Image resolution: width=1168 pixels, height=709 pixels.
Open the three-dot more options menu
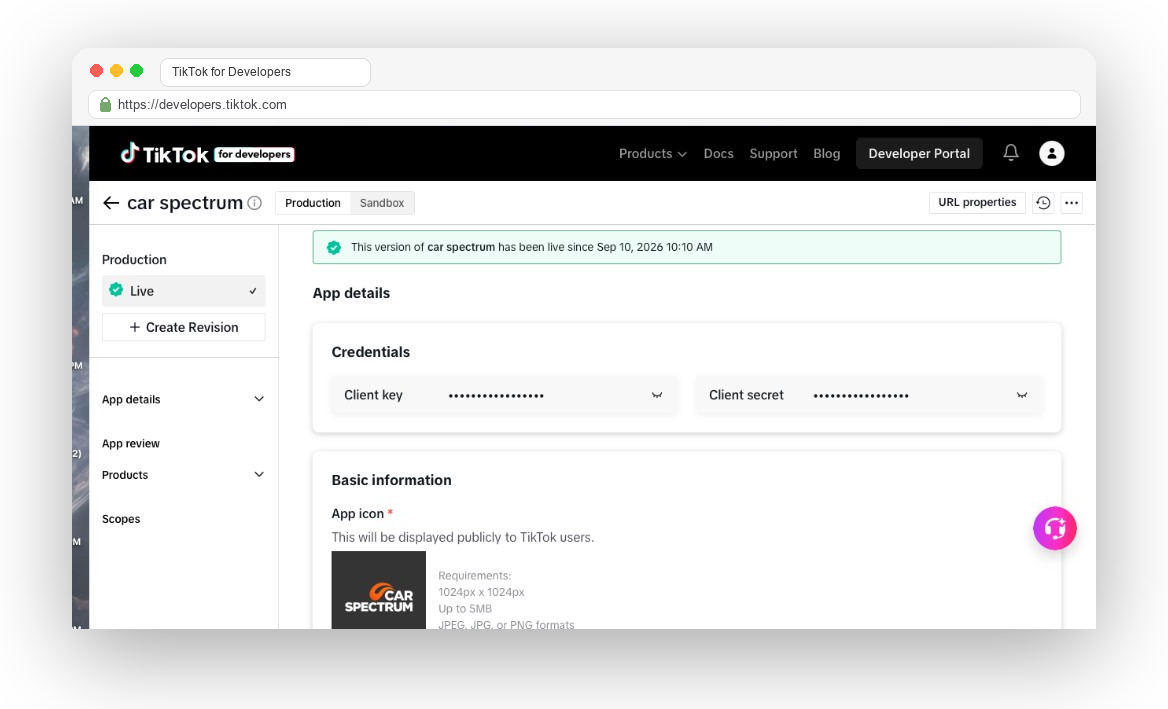click(x=1071, y=203)
